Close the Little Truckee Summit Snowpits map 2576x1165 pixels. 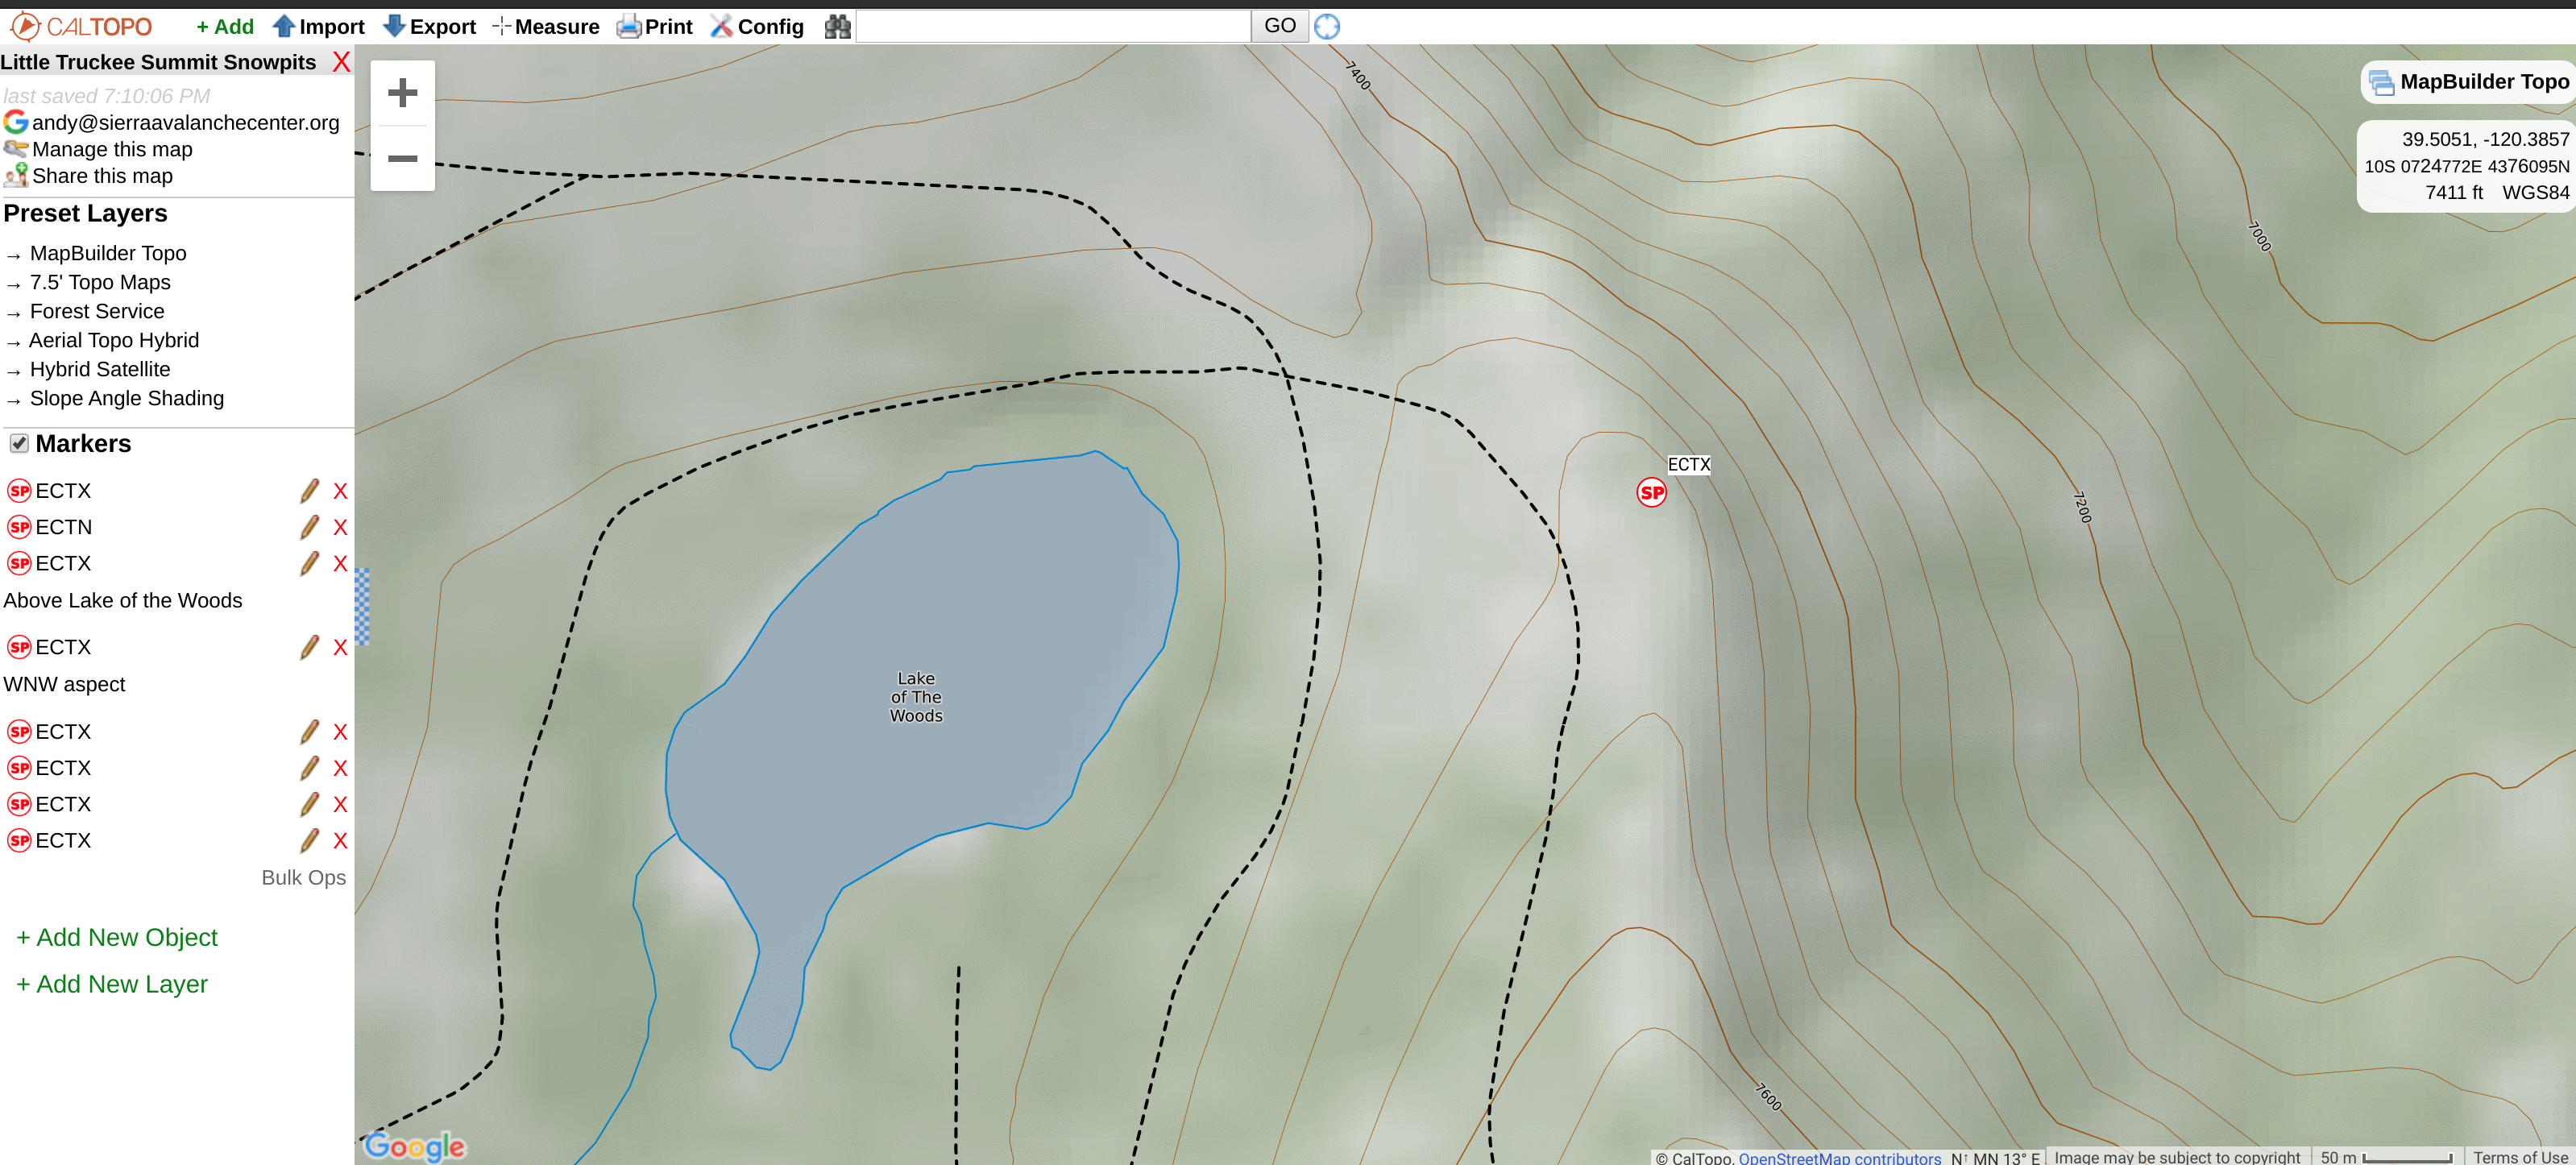[x=341, y=62]
